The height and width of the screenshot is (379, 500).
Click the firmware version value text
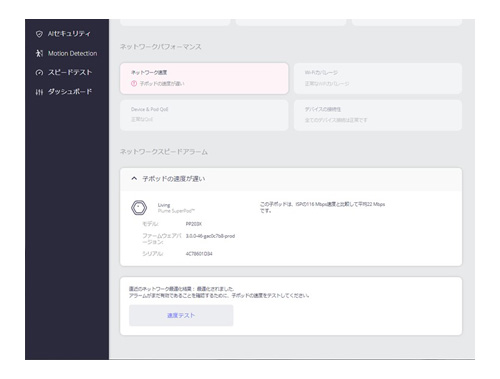[x=210, y=236]
